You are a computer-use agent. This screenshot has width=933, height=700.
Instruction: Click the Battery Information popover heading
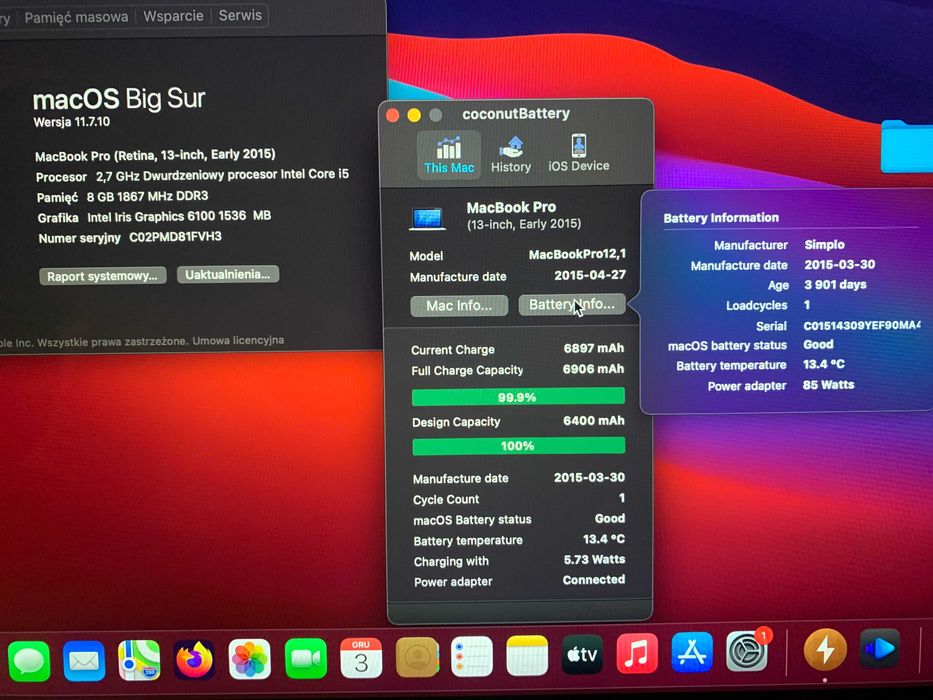coord(721,217)
